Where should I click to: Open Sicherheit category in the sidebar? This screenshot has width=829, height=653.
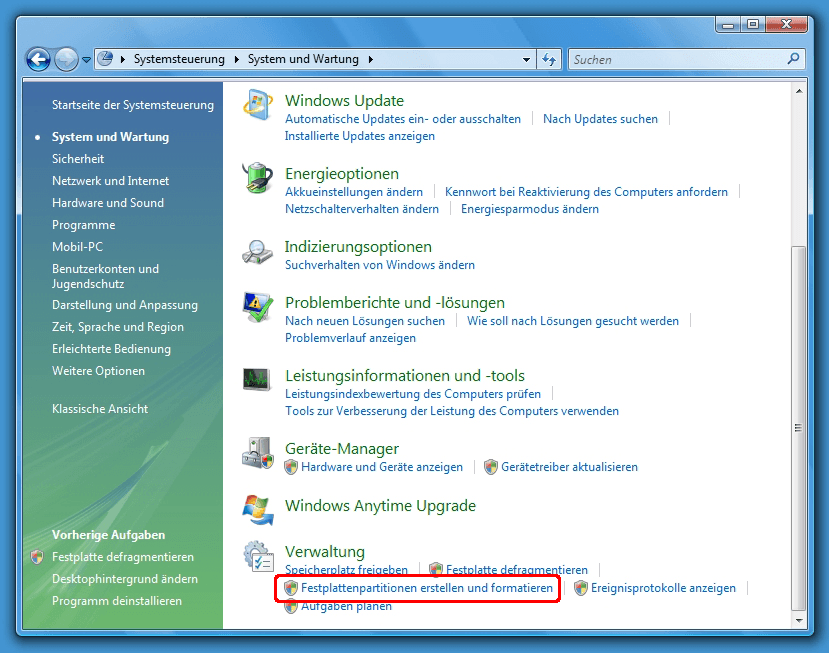coord(78,159)
